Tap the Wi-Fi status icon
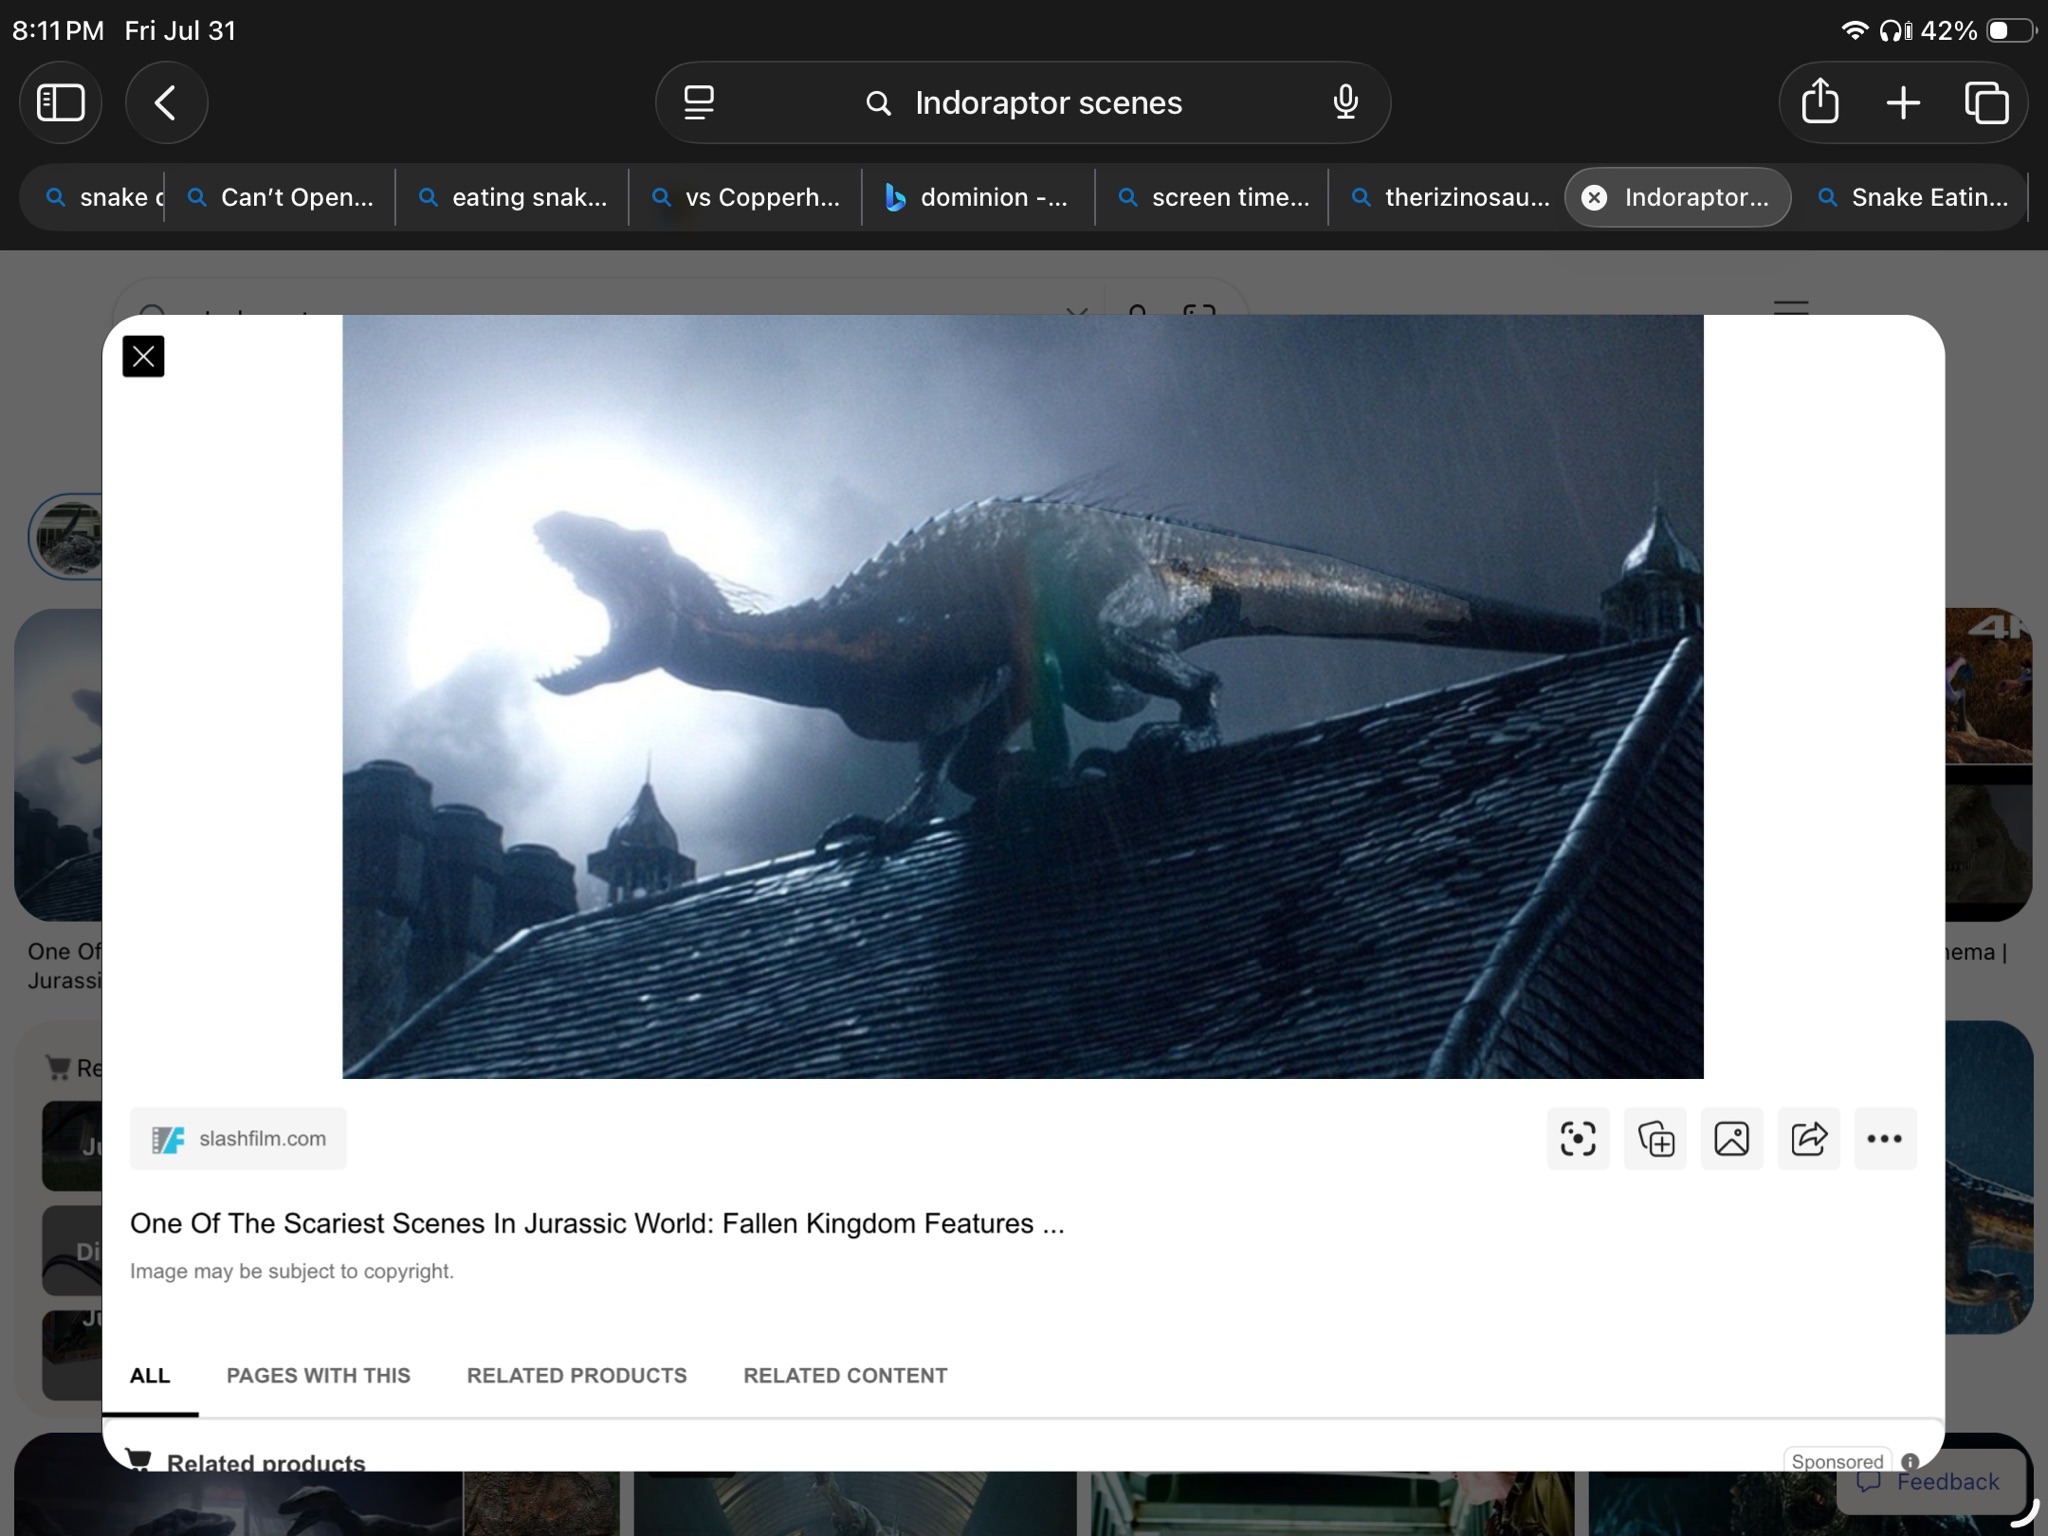Screen dimensions: 2048x1536 click(1854, 30)
